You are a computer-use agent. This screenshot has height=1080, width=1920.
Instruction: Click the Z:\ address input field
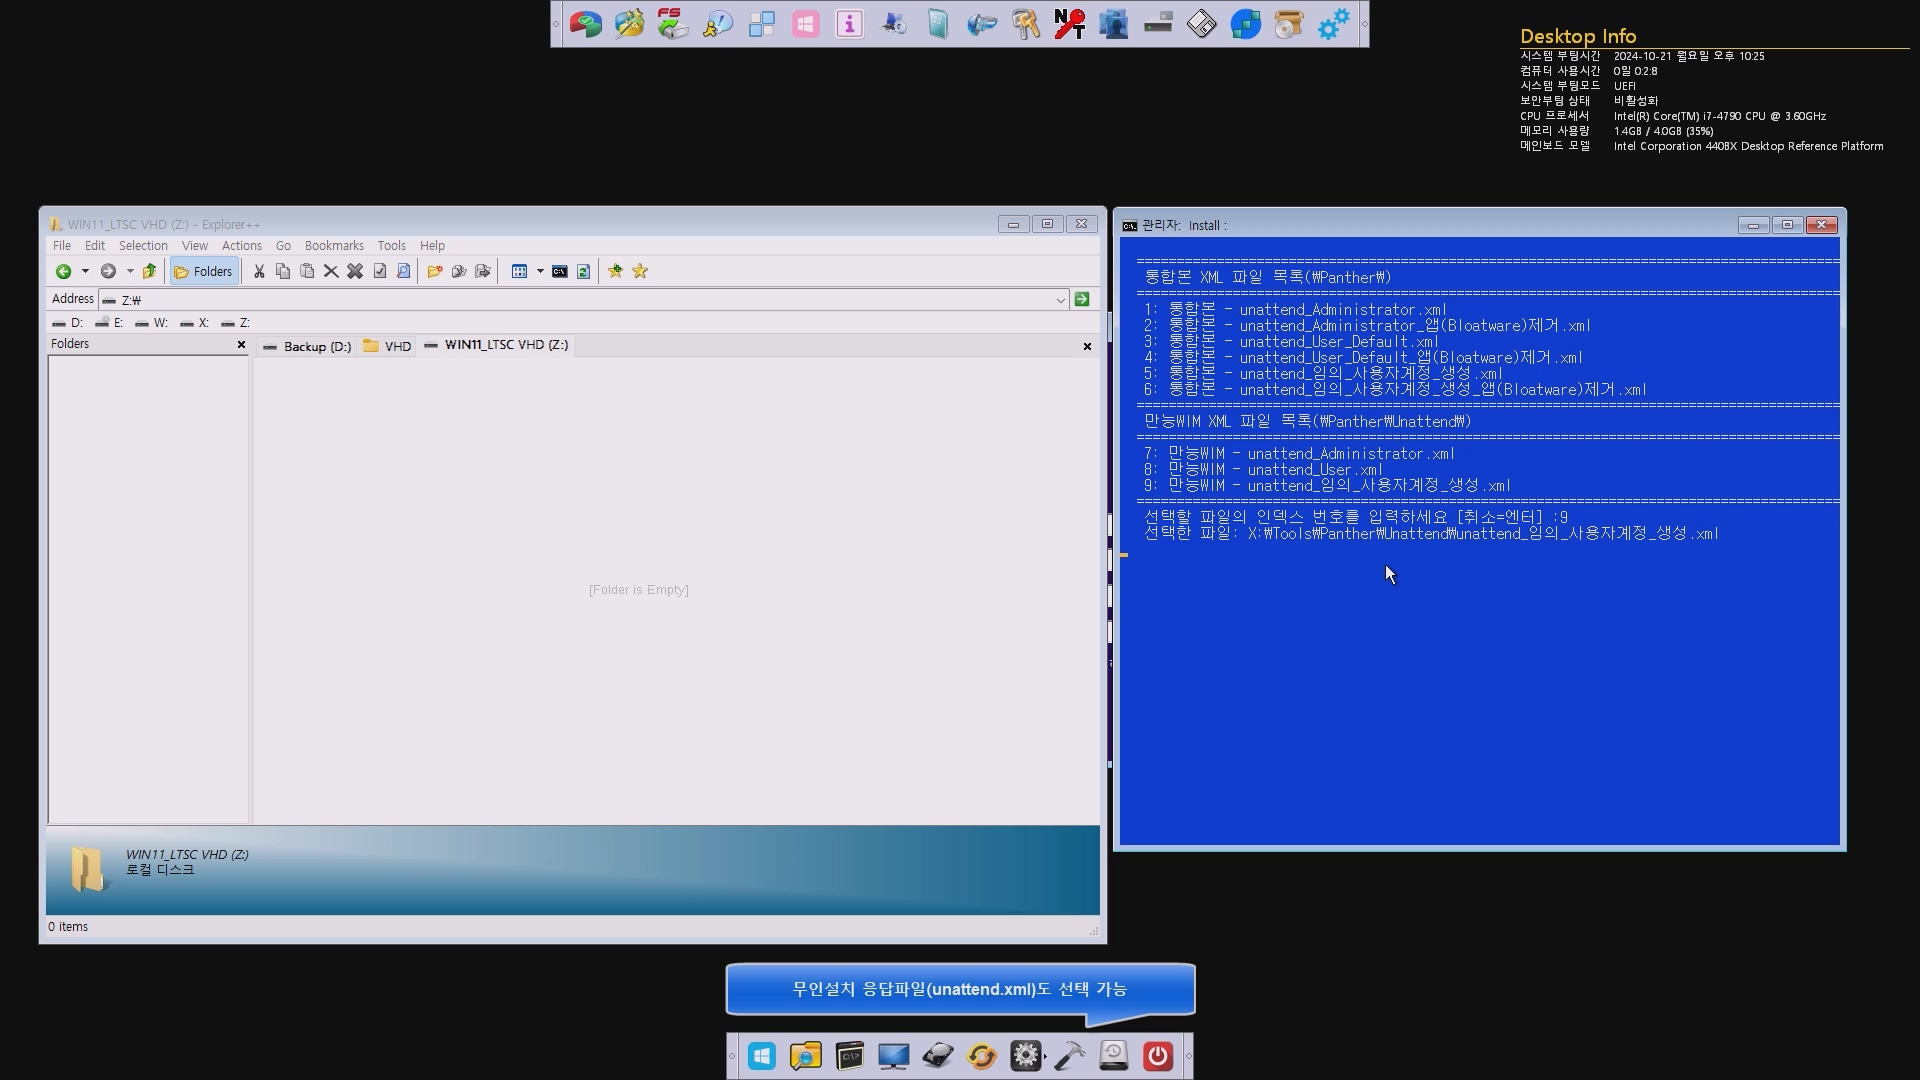(x=584, y=300)
